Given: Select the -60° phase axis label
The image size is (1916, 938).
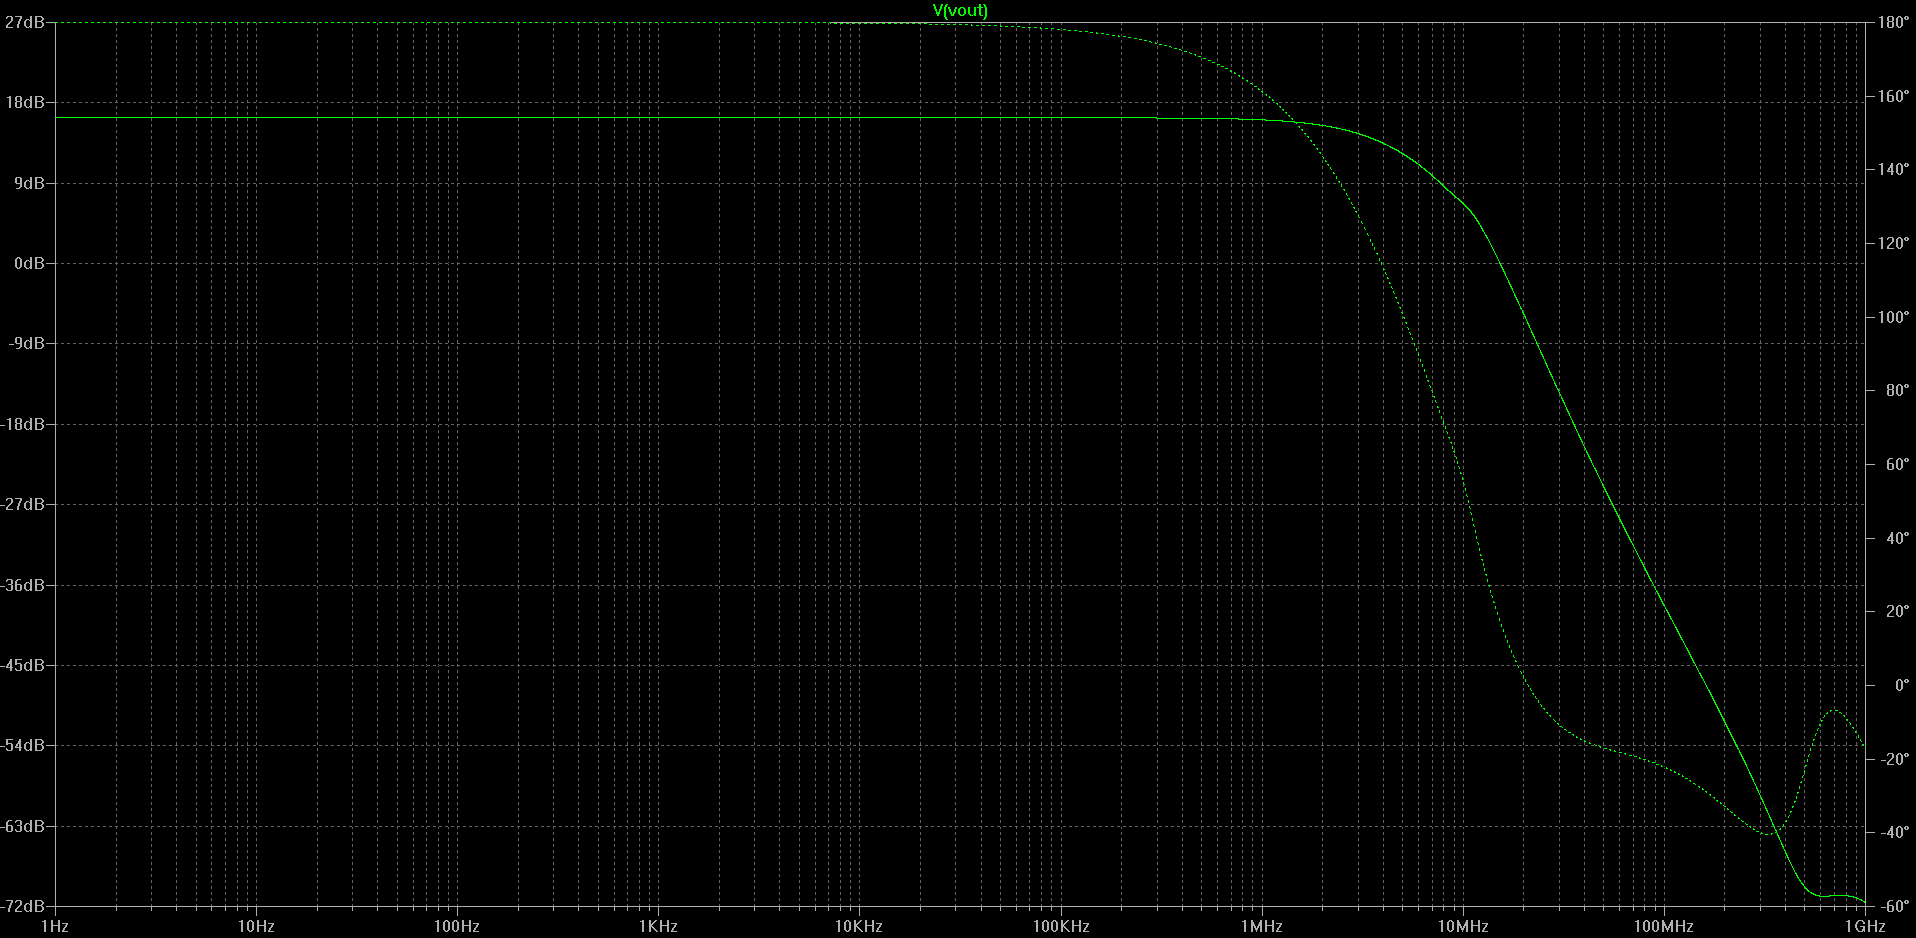Looking at the screenshot, I should (x=1894, y=906).
